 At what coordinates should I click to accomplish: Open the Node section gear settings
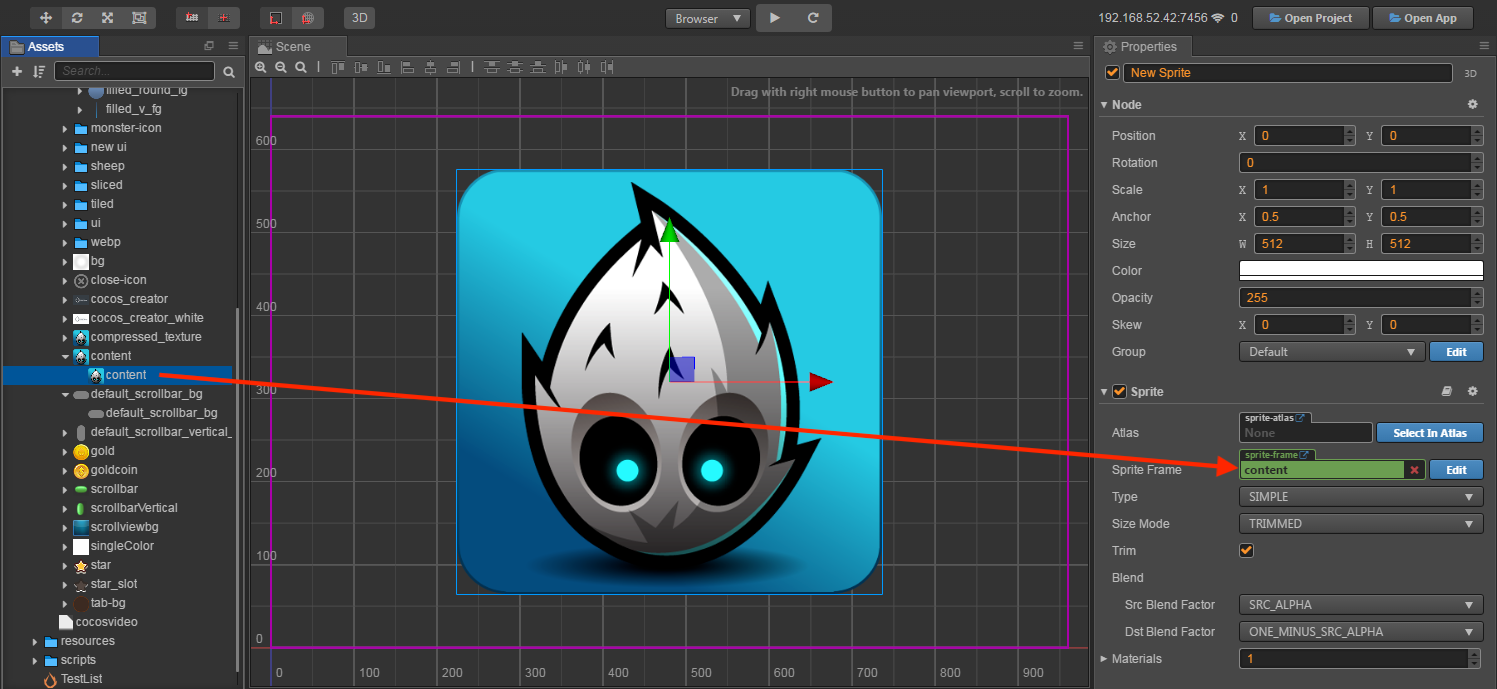coord(1472,104)
